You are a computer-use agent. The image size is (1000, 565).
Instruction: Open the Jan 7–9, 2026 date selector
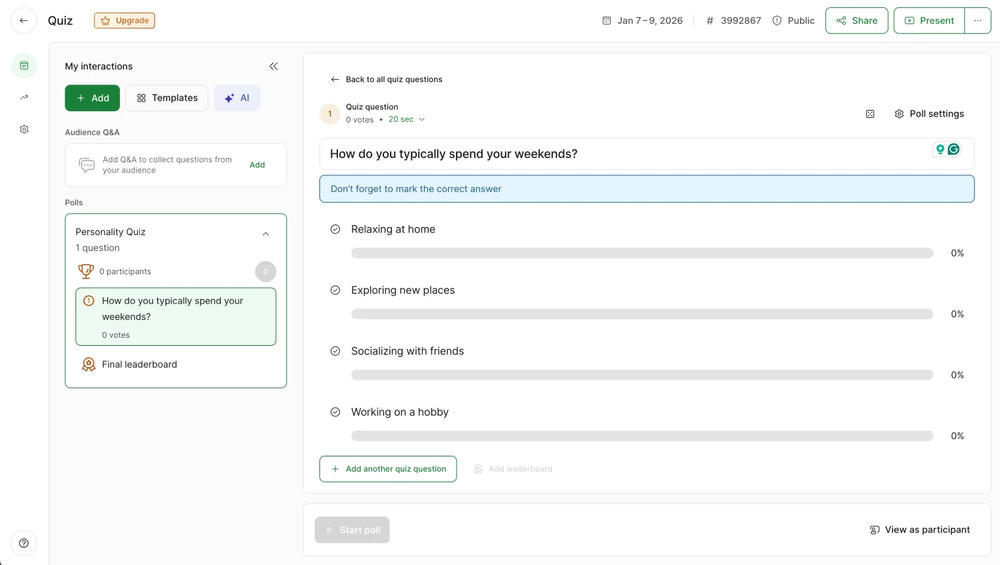pyautogui.click(x=641, y=20)
